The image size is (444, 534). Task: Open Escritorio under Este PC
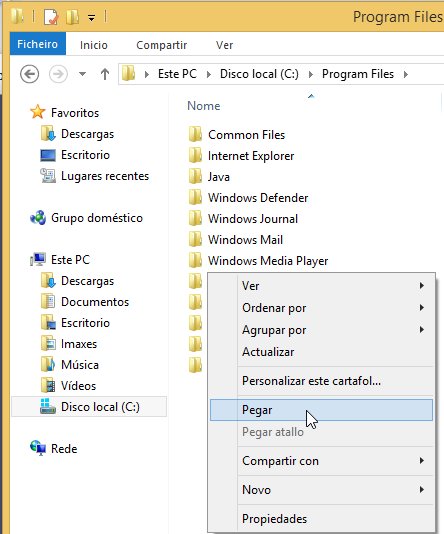click(85, 323)
